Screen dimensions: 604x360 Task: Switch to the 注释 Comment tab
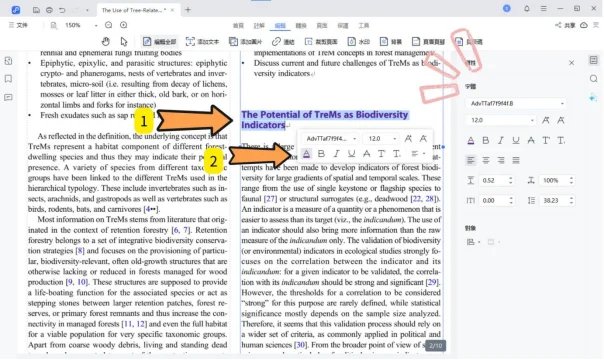(259, 25)
